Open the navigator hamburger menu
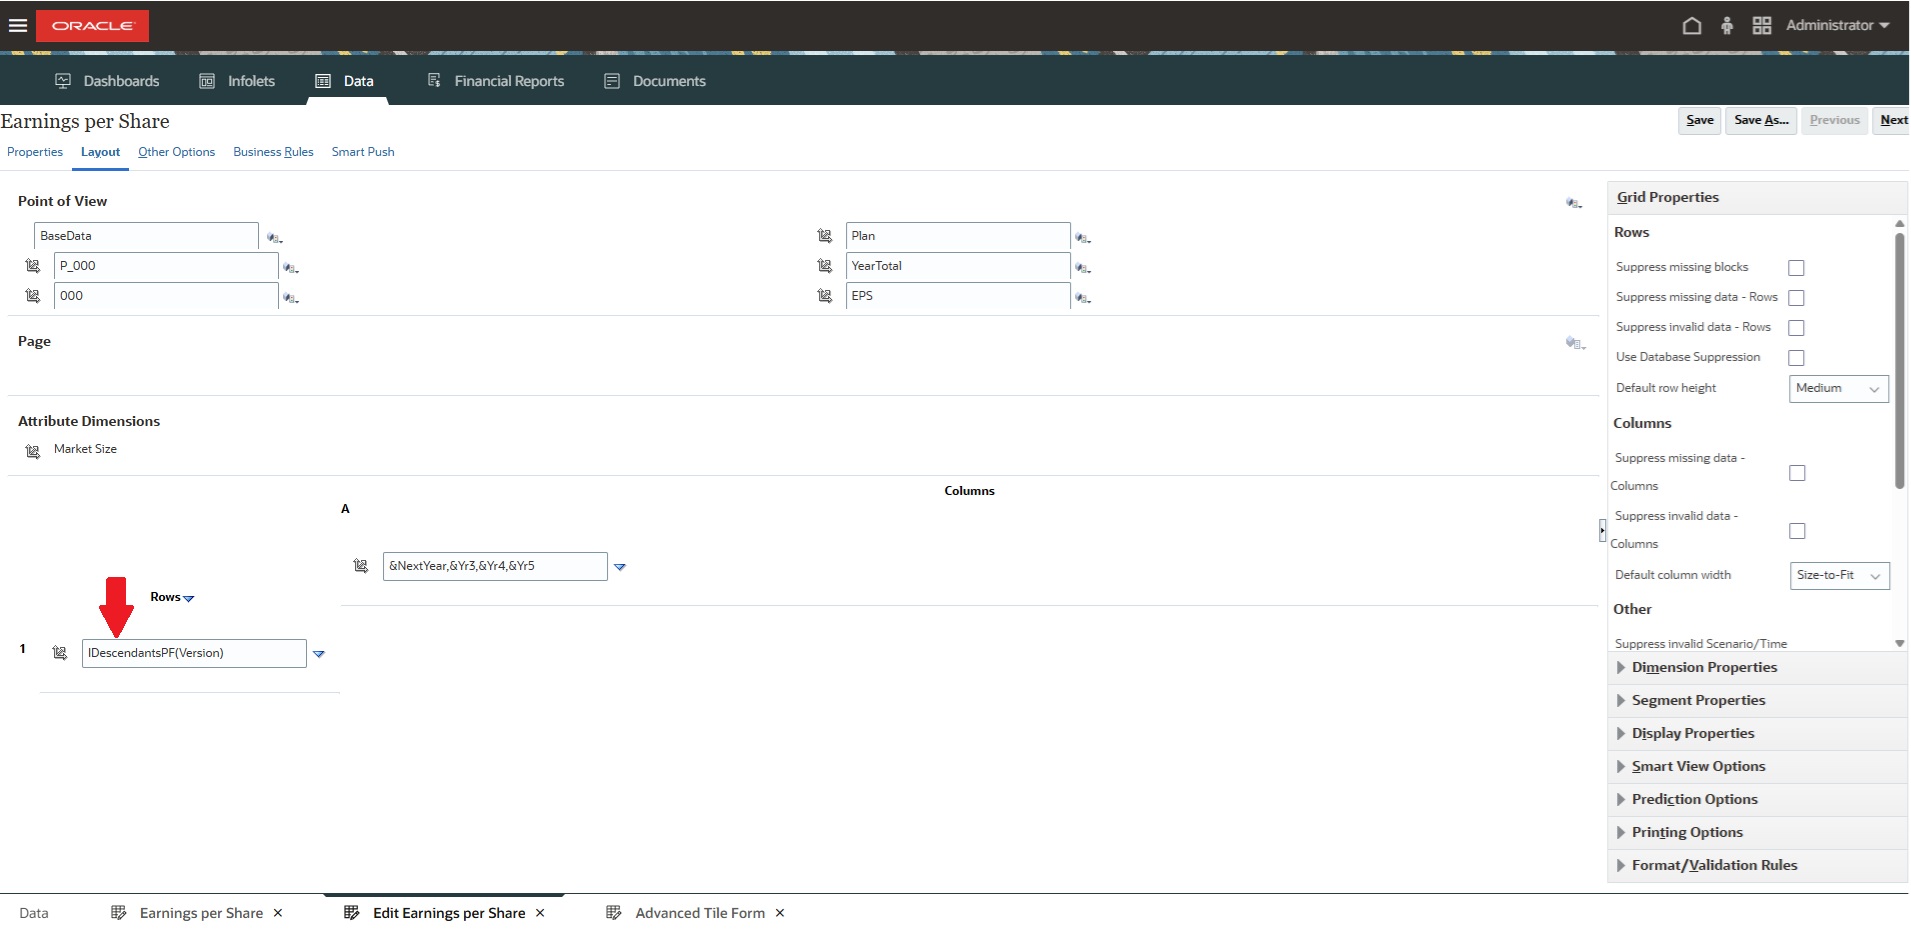Image resolution: width=1911 pixels, height=944 pixels. point(17,26)
